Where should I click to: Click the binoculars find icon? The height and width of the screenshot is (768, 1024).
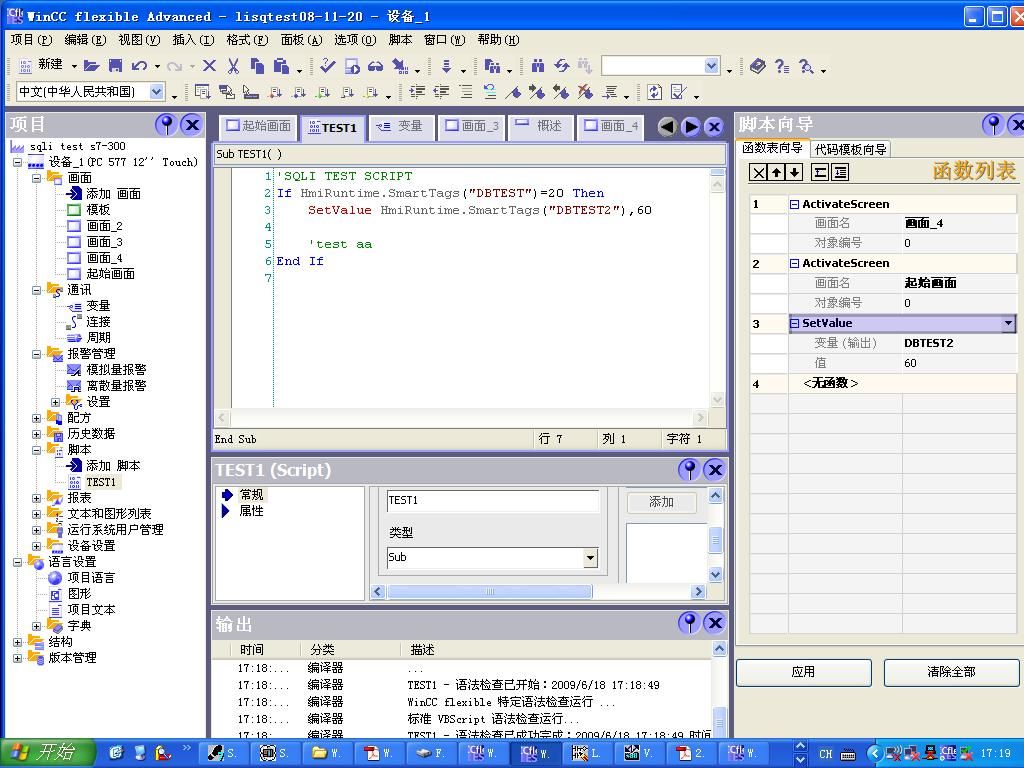click(537, 66)
